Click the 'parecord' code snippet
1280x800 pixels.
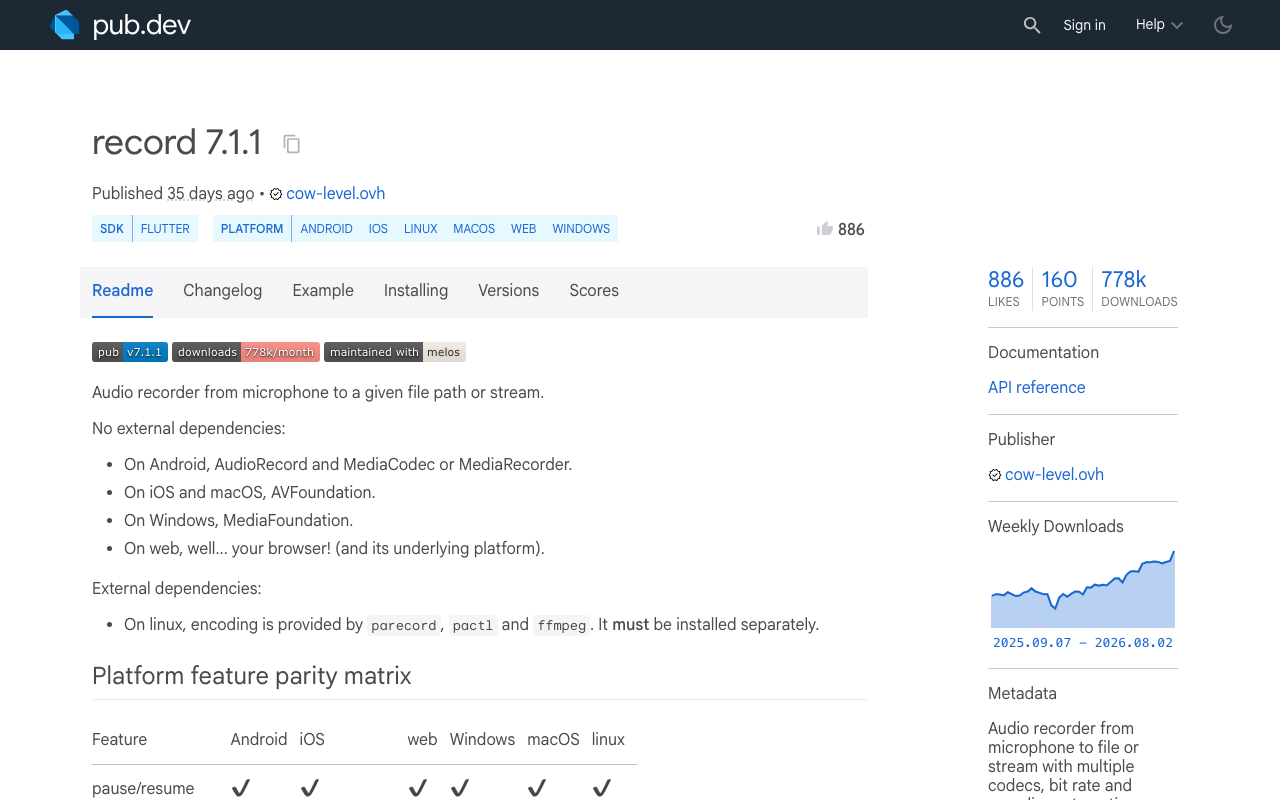point(404,625)
